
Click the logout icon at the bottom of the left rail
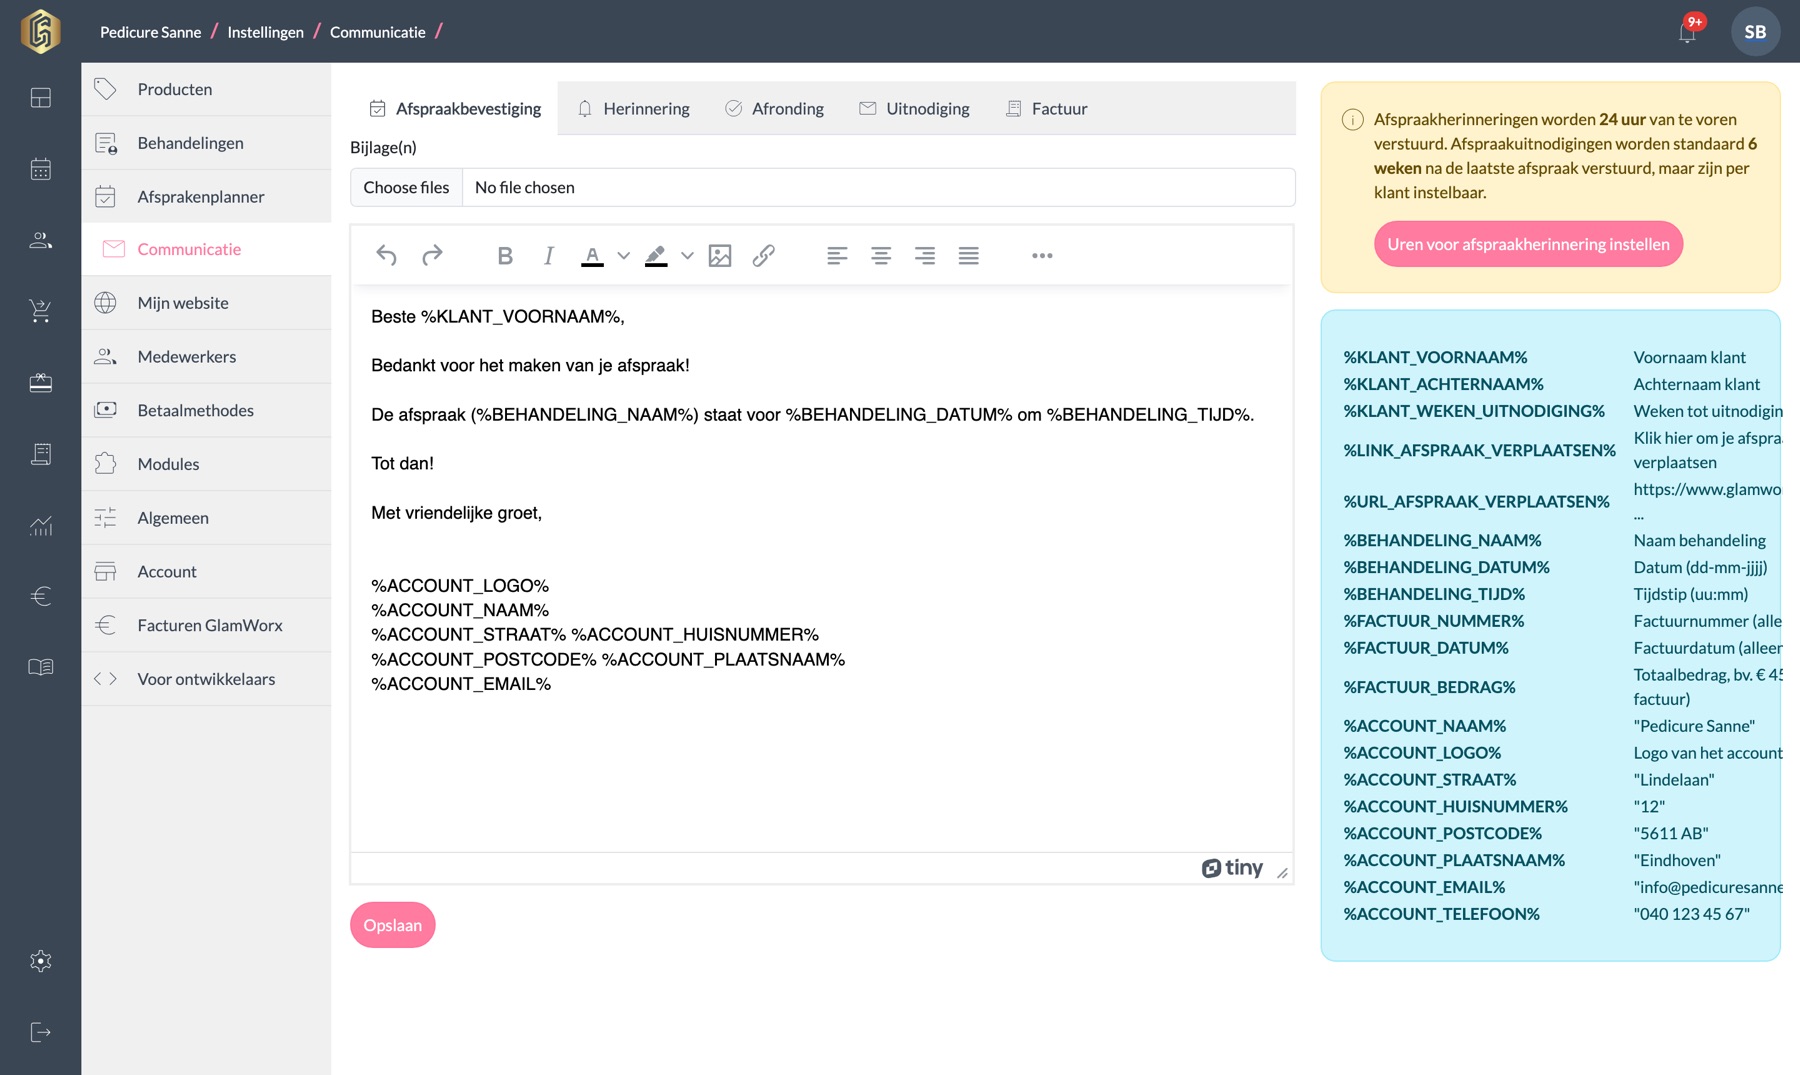[x=41, y=1032]
